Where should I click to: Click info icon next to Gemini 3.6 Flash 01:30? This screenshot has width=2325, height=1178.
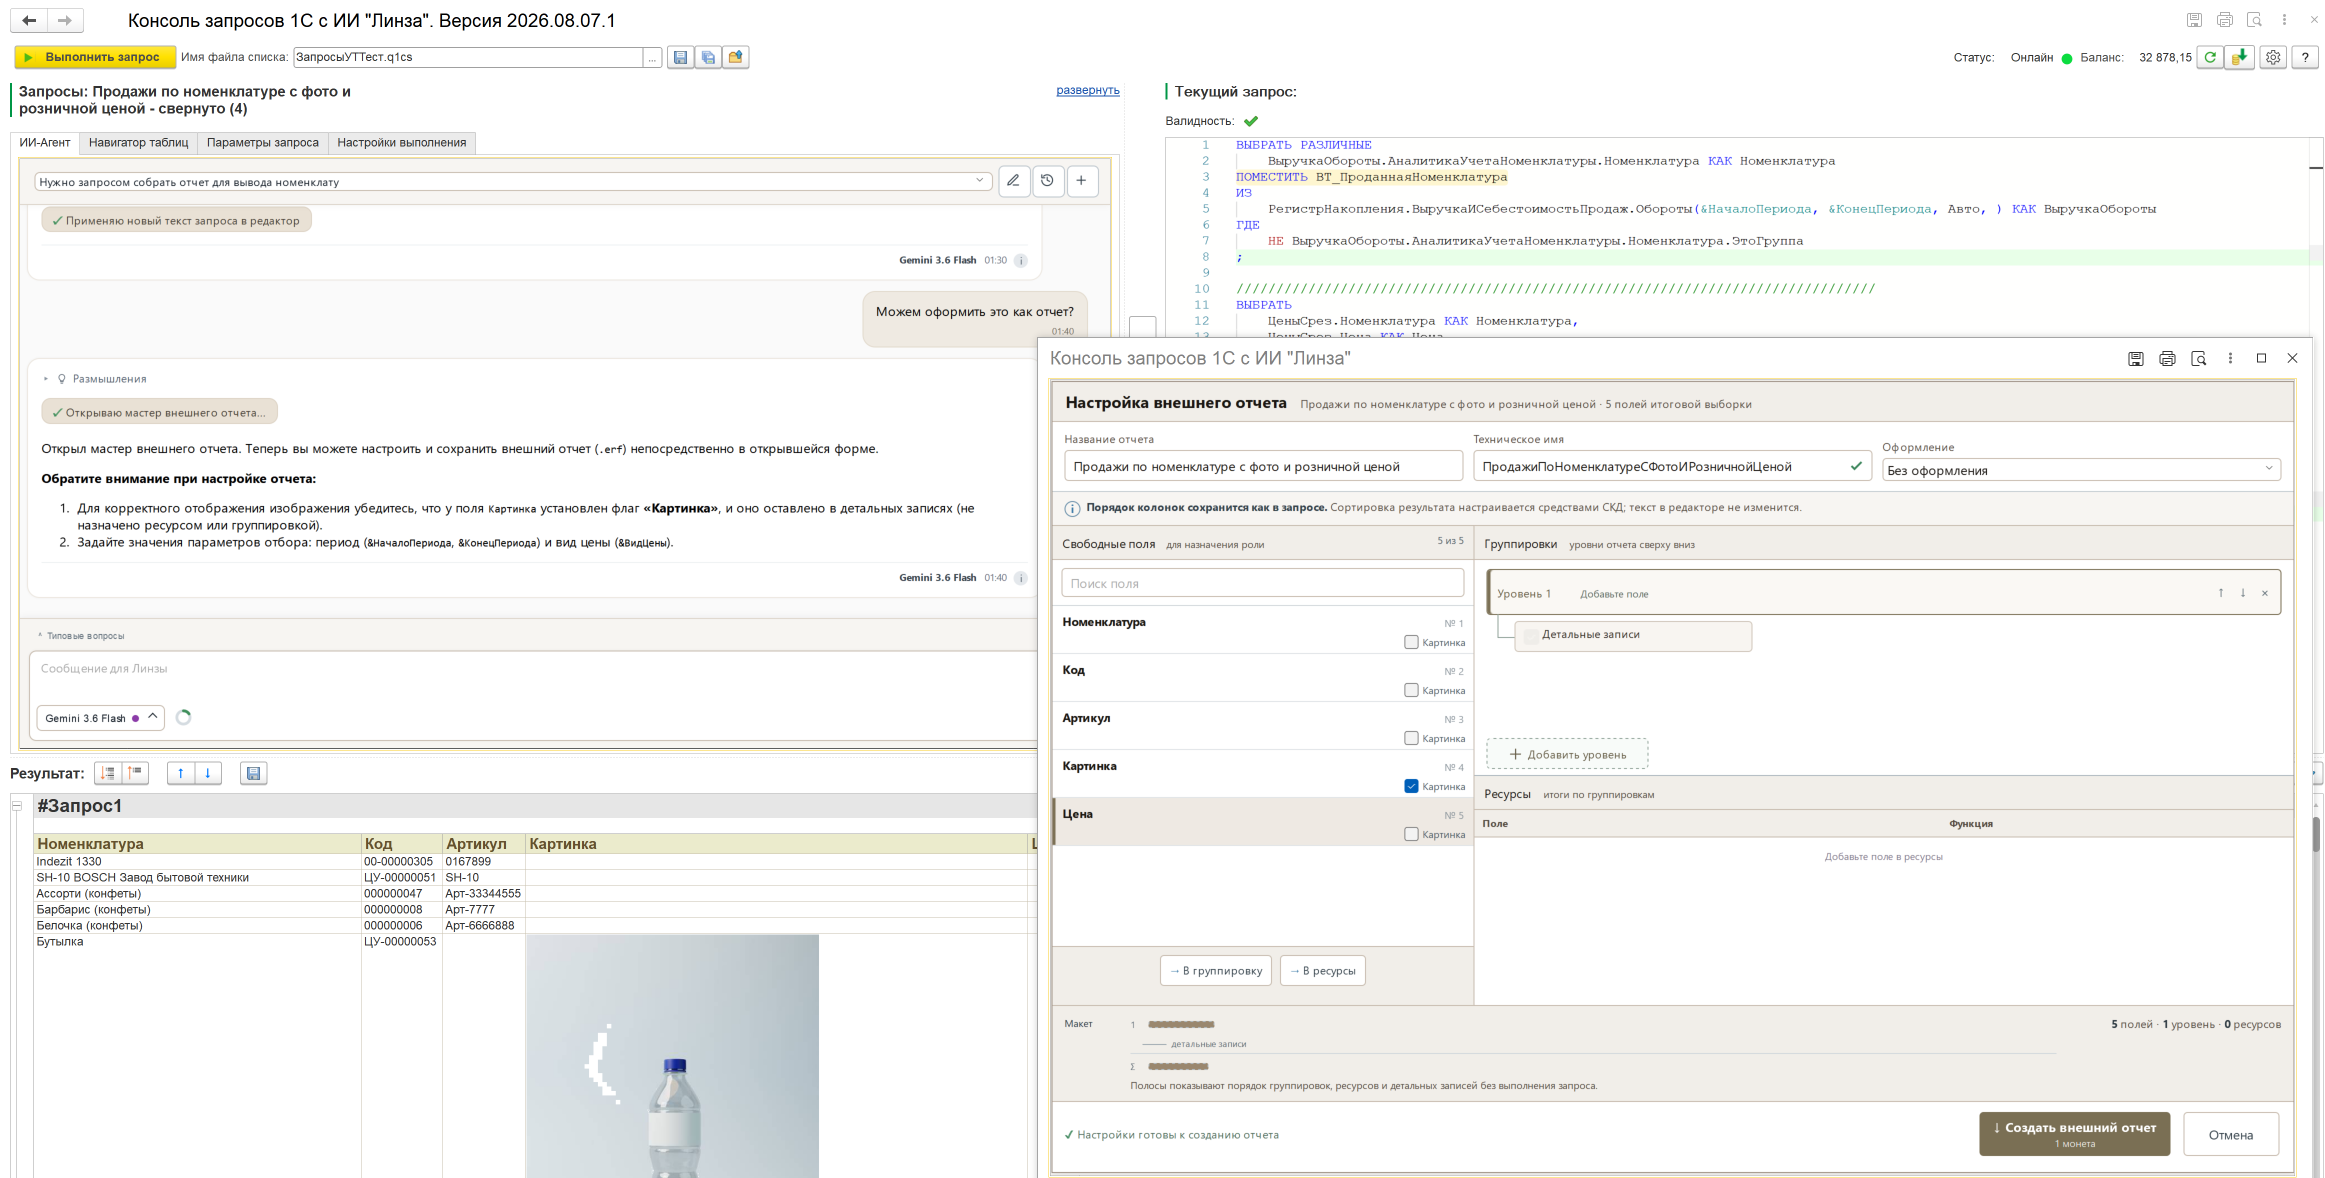click(x=1020, y=260)
